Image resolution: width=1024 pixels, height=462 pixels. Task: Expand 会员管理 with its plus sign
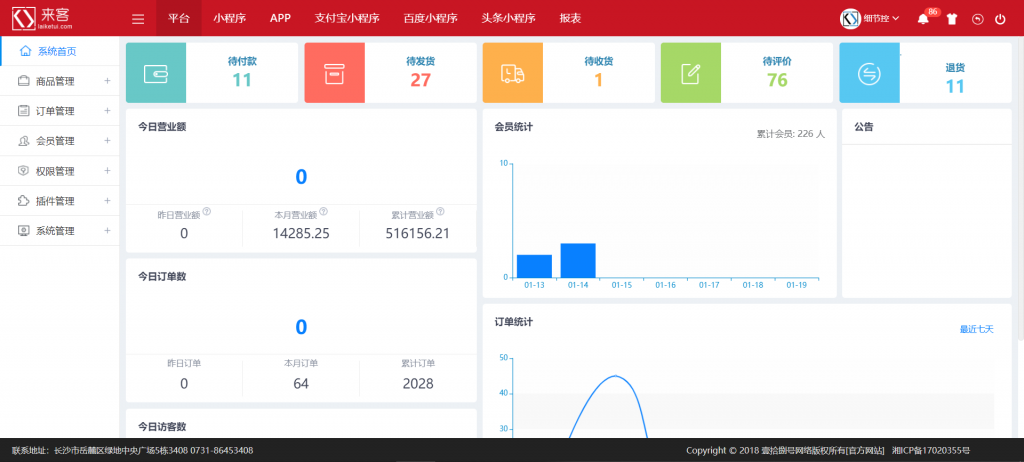[x=107, y=141]
